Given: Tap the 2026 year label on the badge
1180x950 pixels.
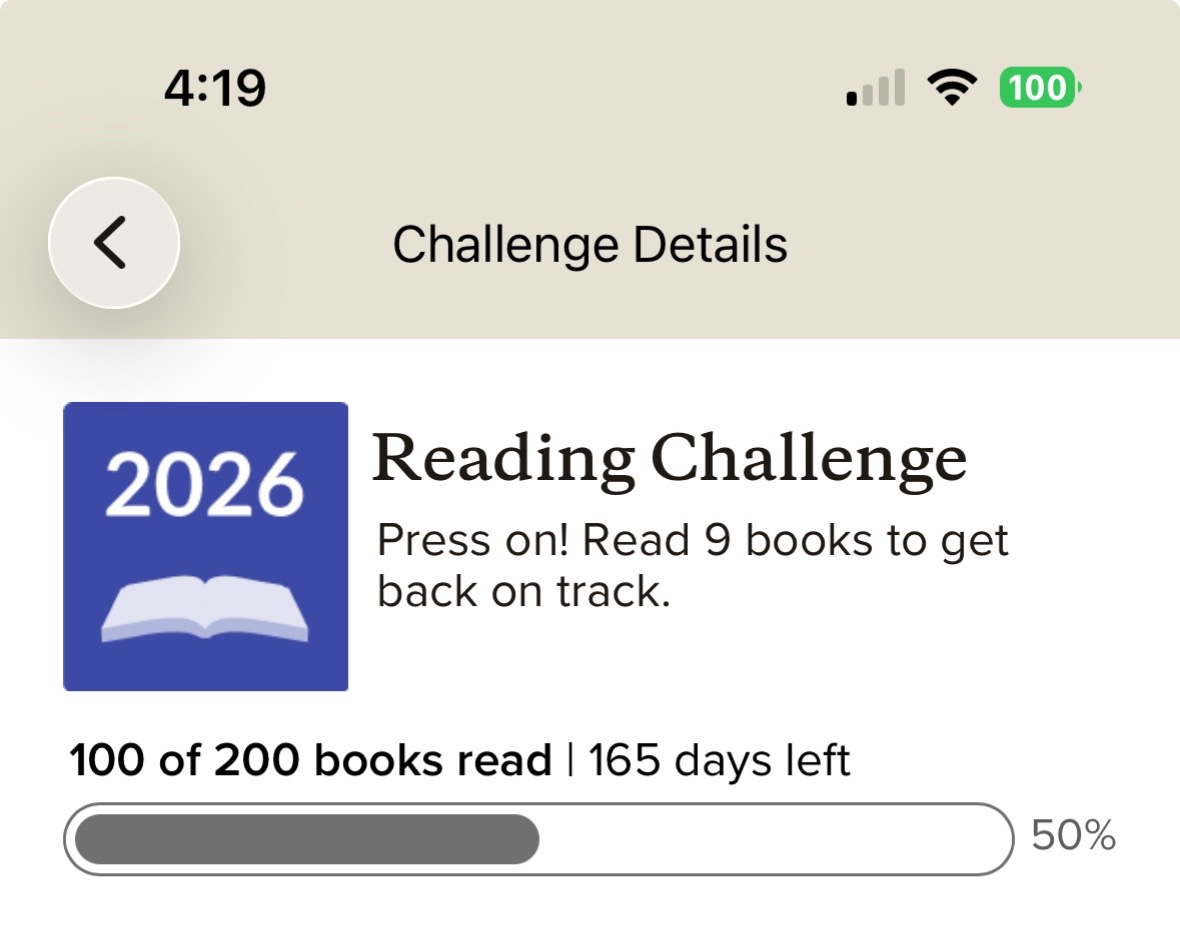Looking at the screenshot, I should point(204,485).
